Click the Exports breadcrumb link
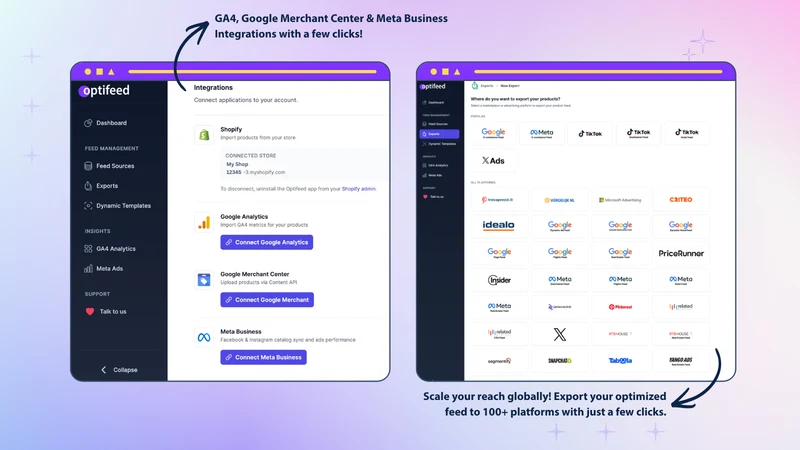The height and width of the screenshot is (450, 800). 487,86
